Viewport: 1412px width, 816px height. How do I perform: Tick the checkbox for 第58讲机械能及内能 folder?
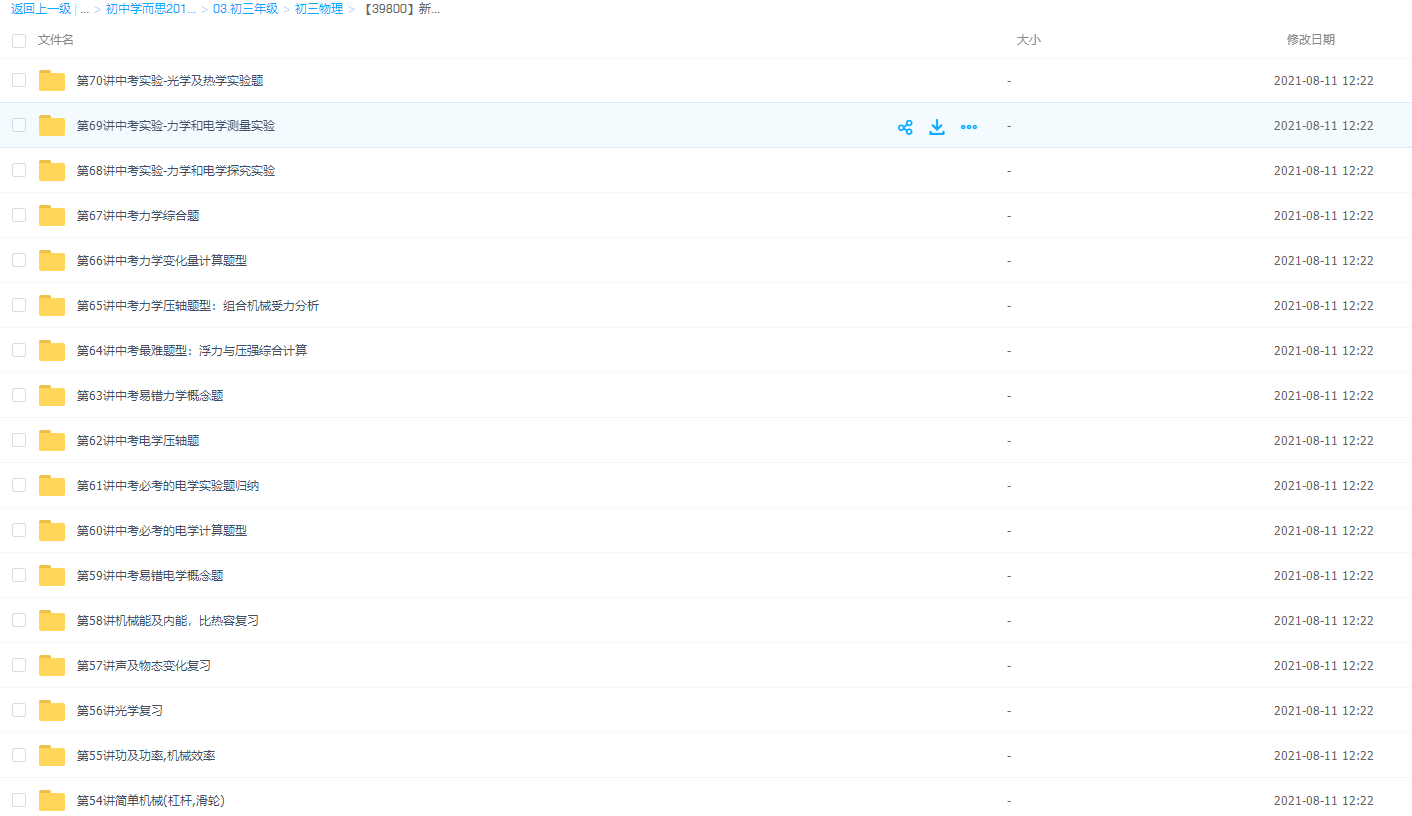(x=19, y=620)
